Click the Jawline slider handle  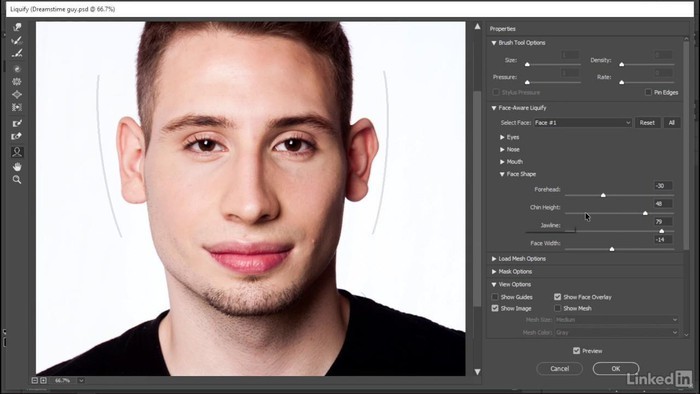point(662,231)
